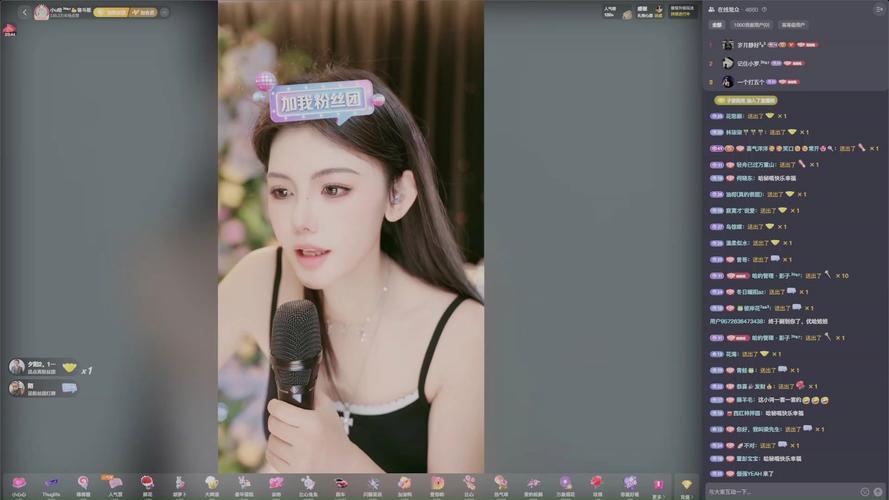
Task: Follow the streamer with the 加关注 button
Action: (143, 12)
